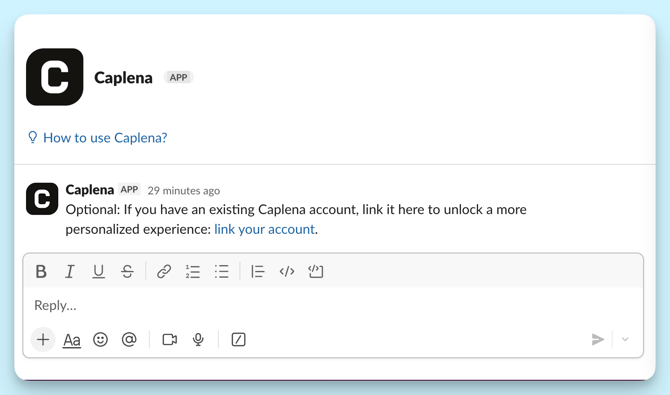
Task: Toggle strikethrough formatting
Action: pyautogui.click(x=127, y=271)
